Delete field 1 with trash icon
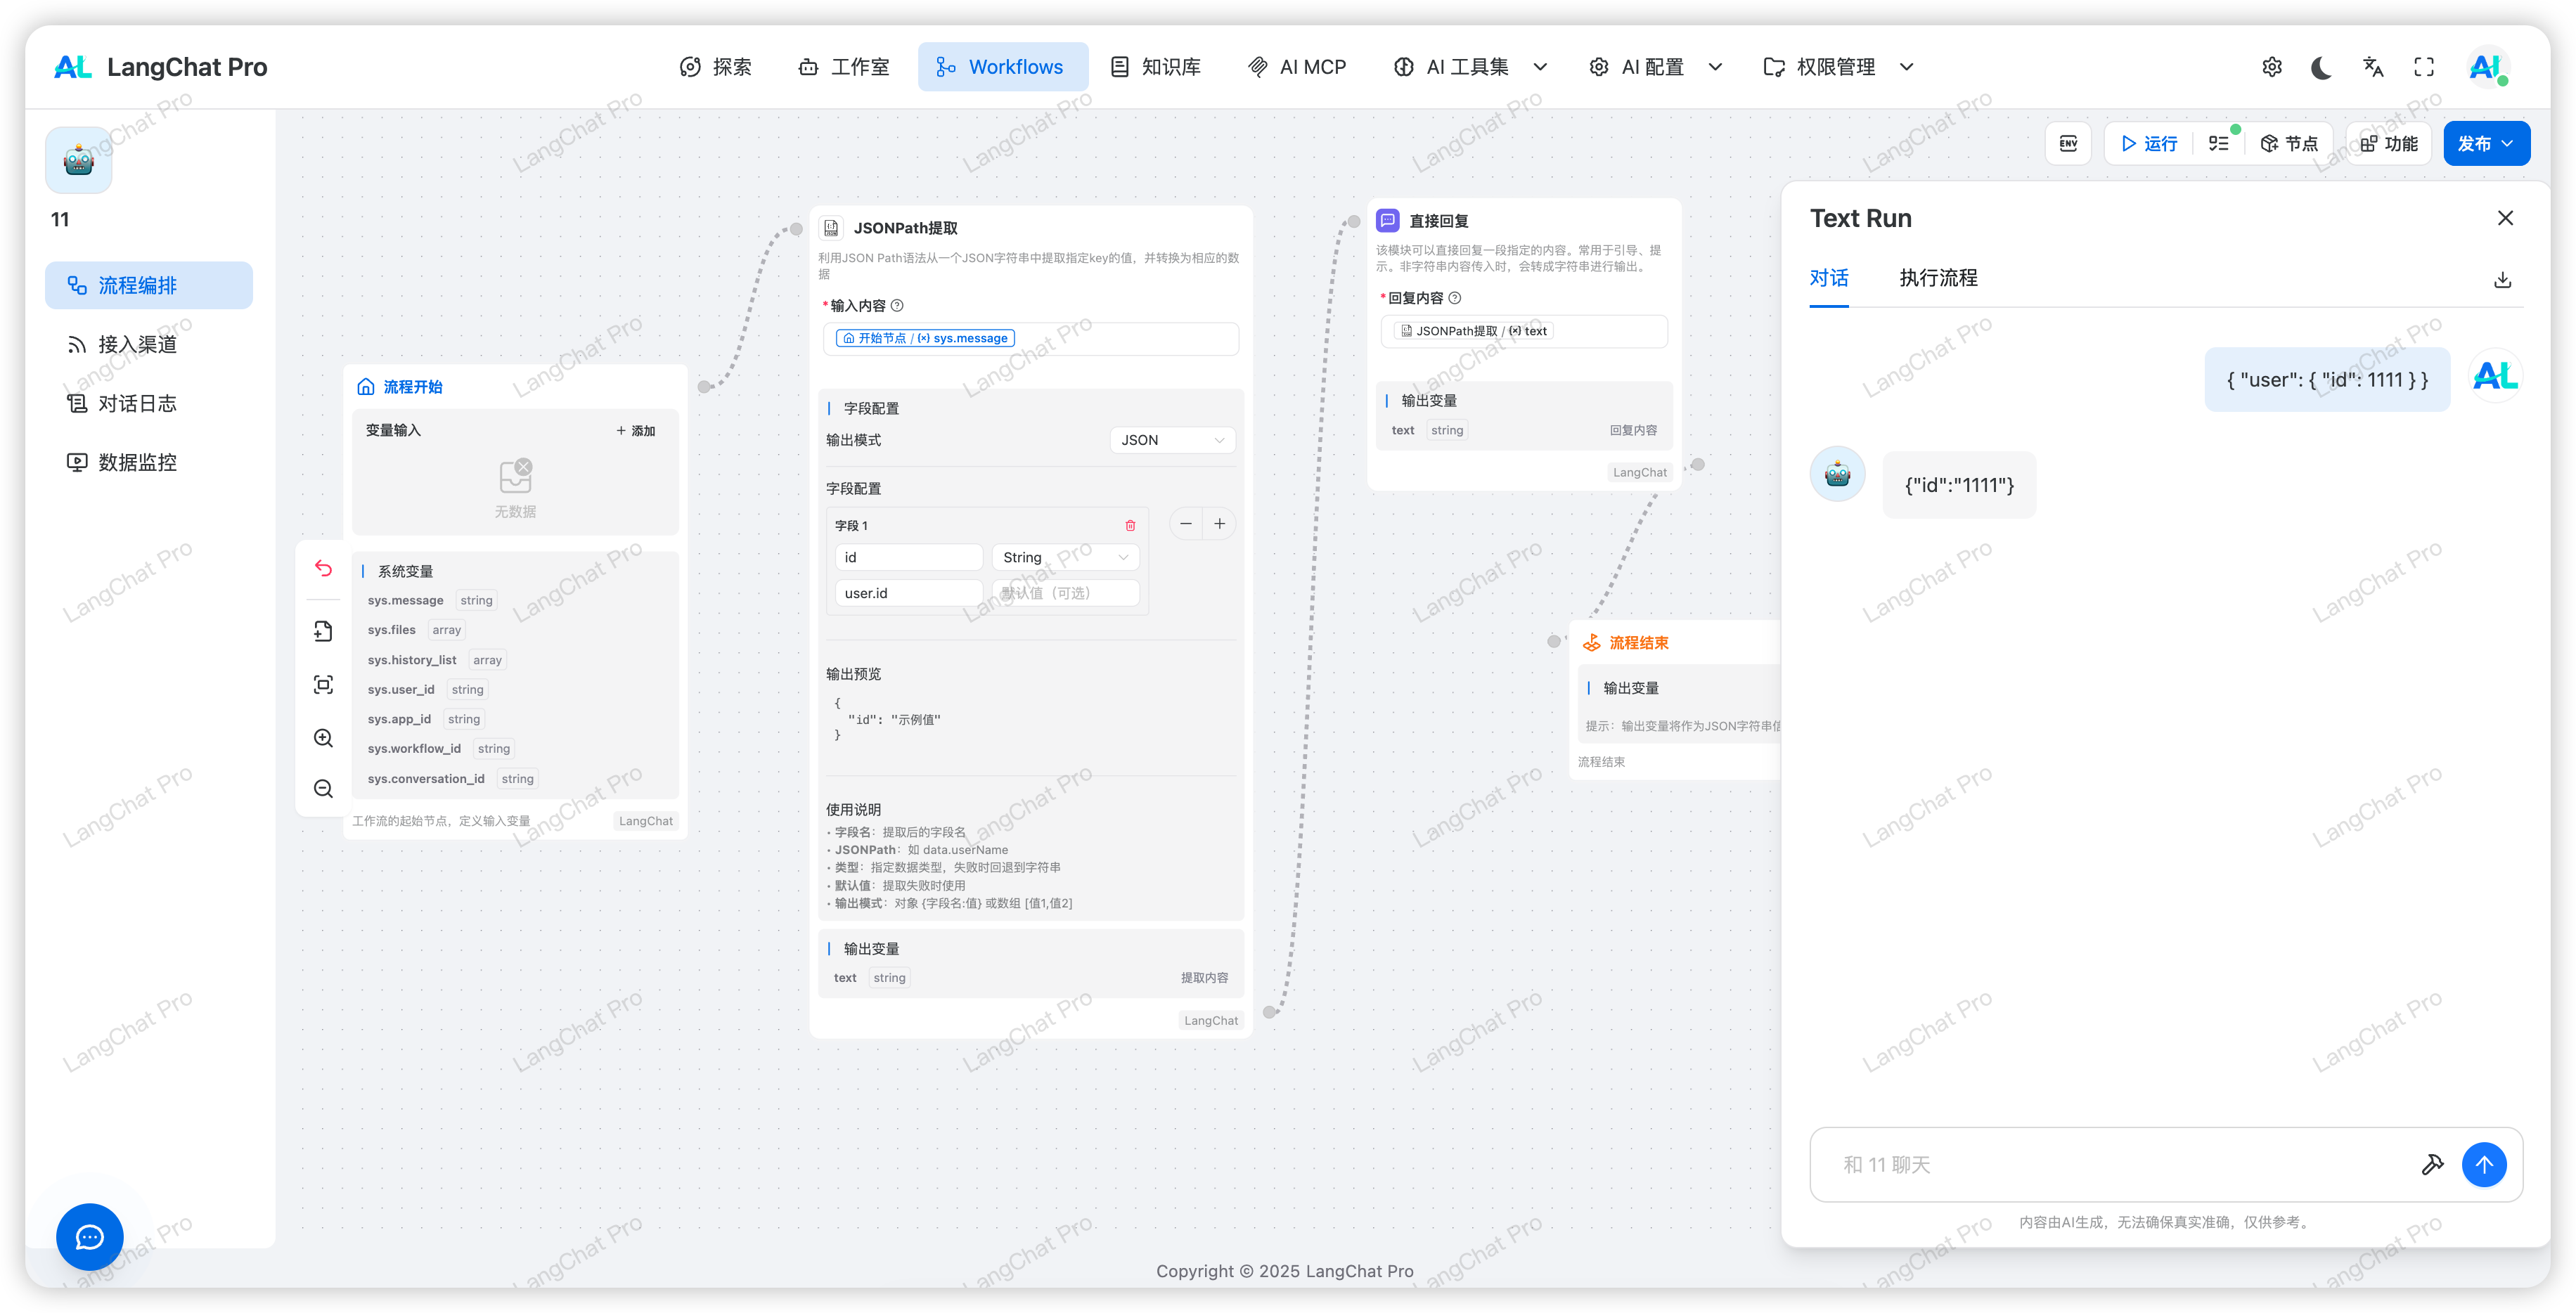Image resolution: width=2576 pixels, height=1313 pixels. 1130,525
